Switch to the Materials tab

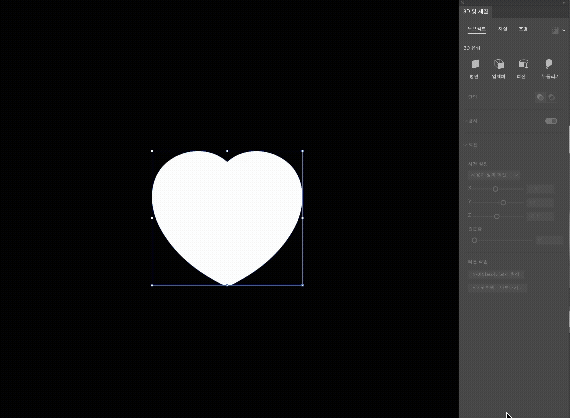pyautogui.click(x=502, y=29)
